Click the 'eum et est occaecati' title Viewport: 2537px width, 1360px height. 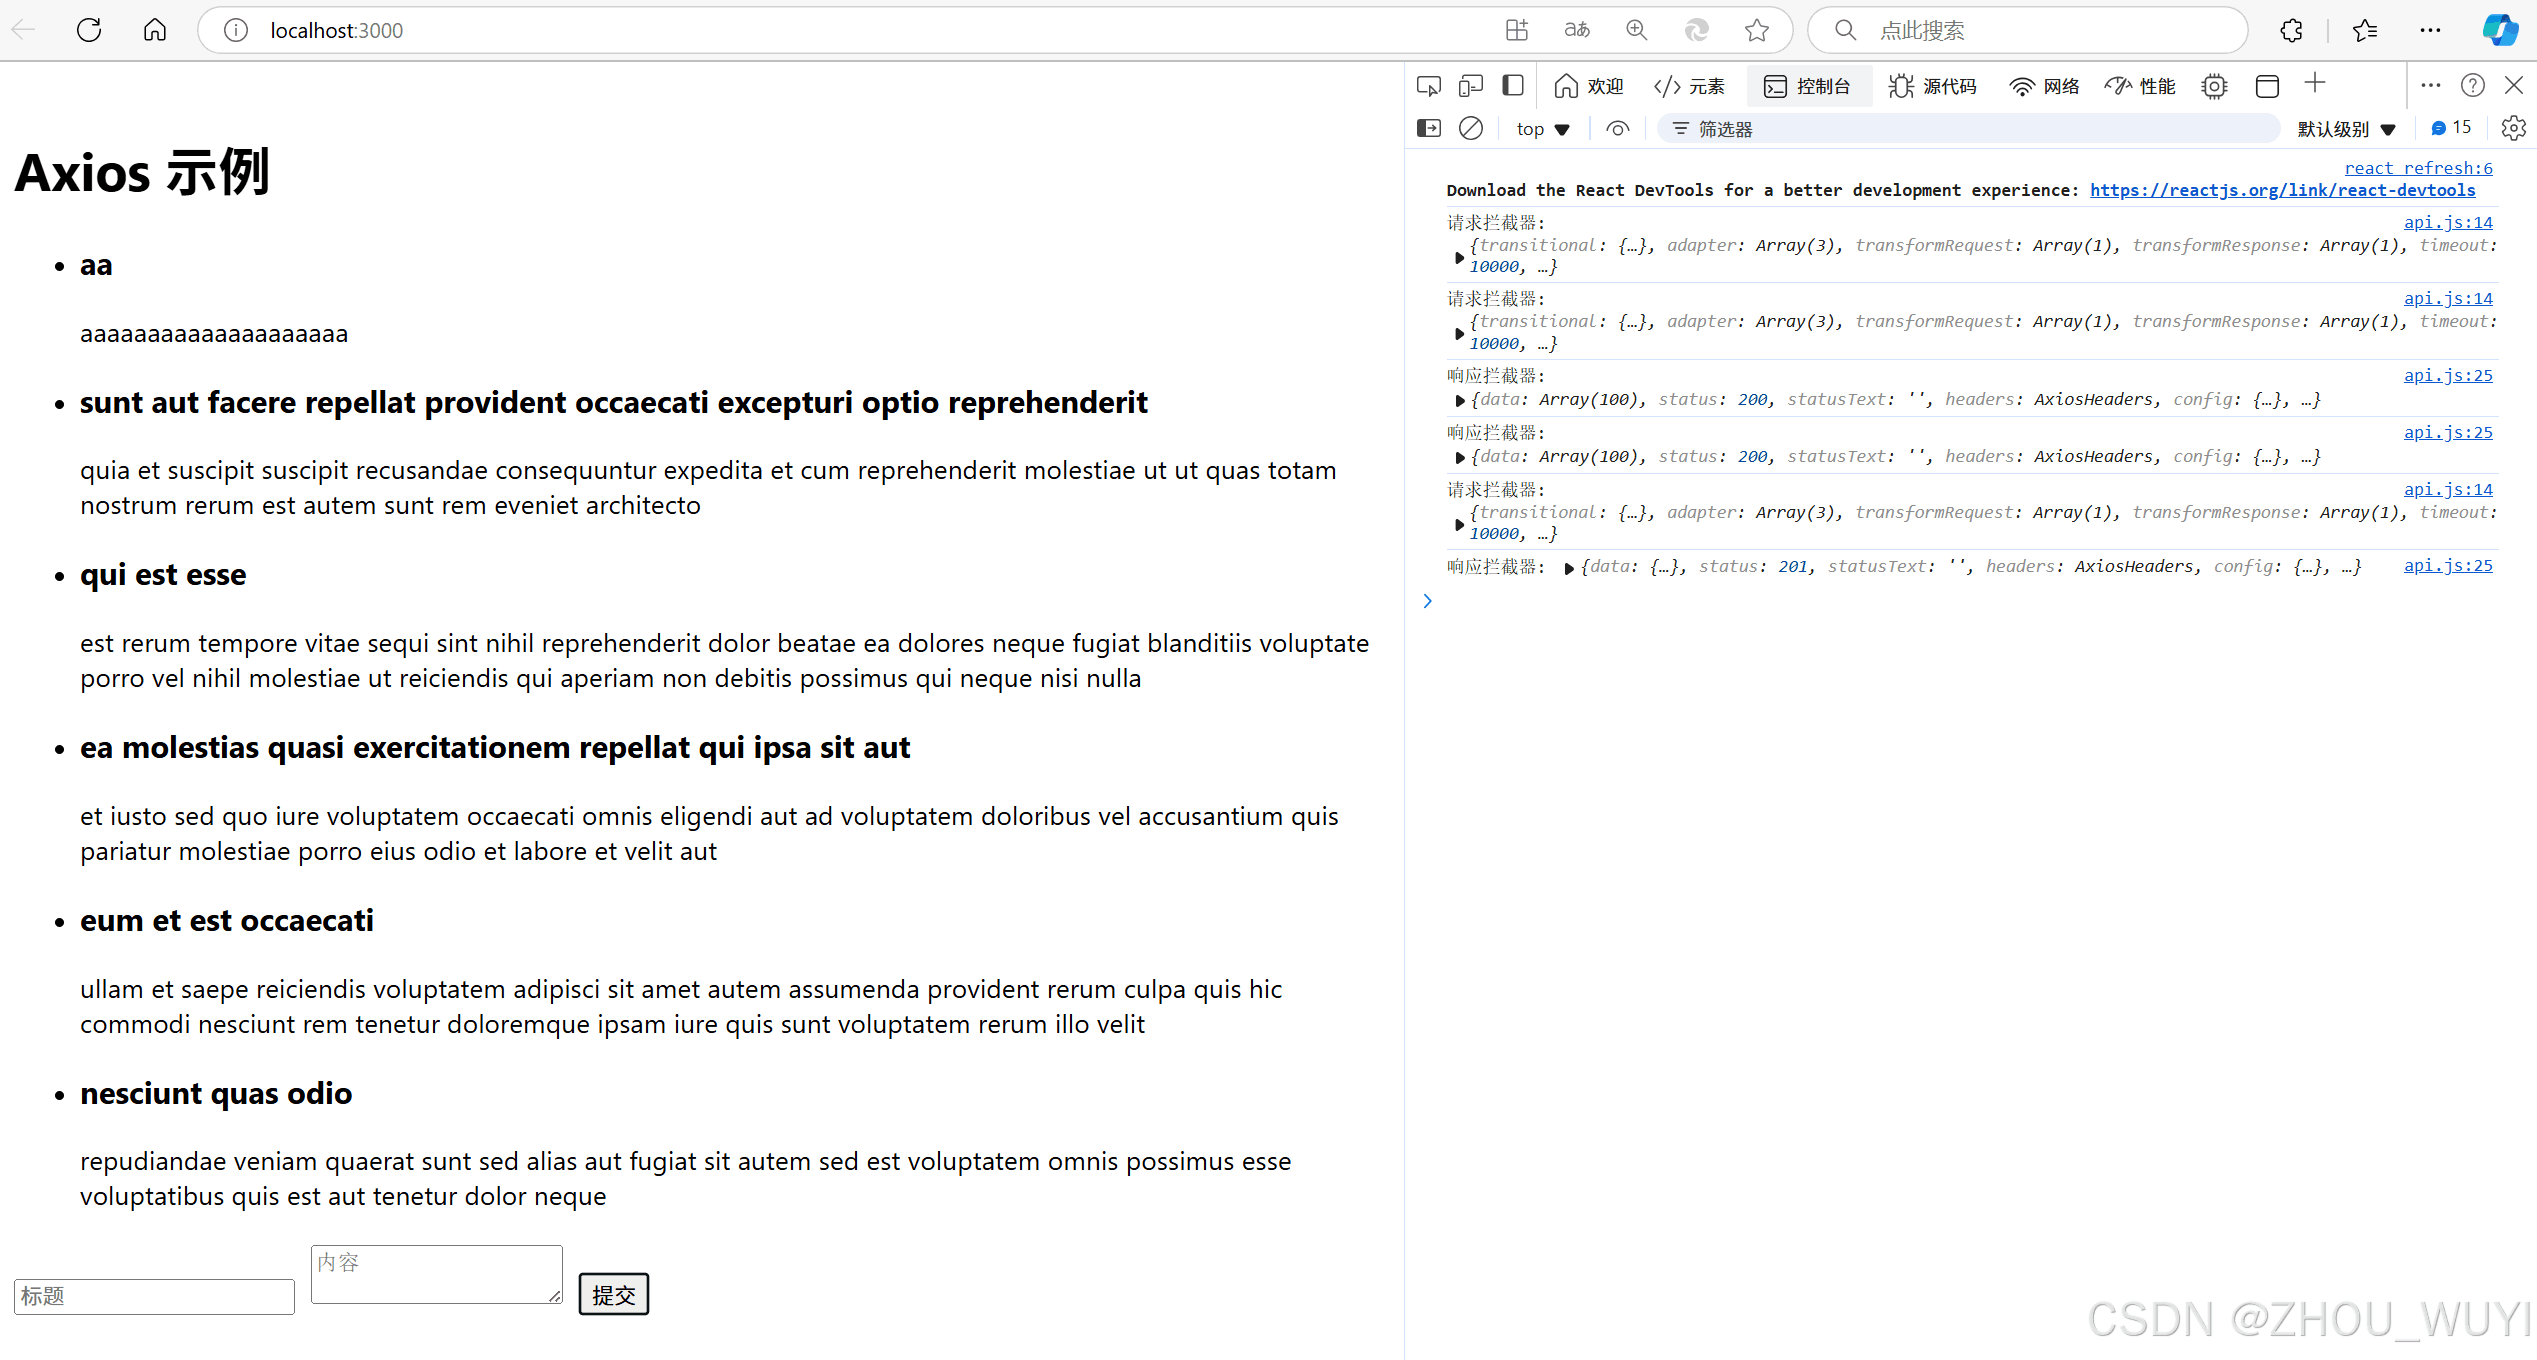pyautogui.click(x=227, y=921)
